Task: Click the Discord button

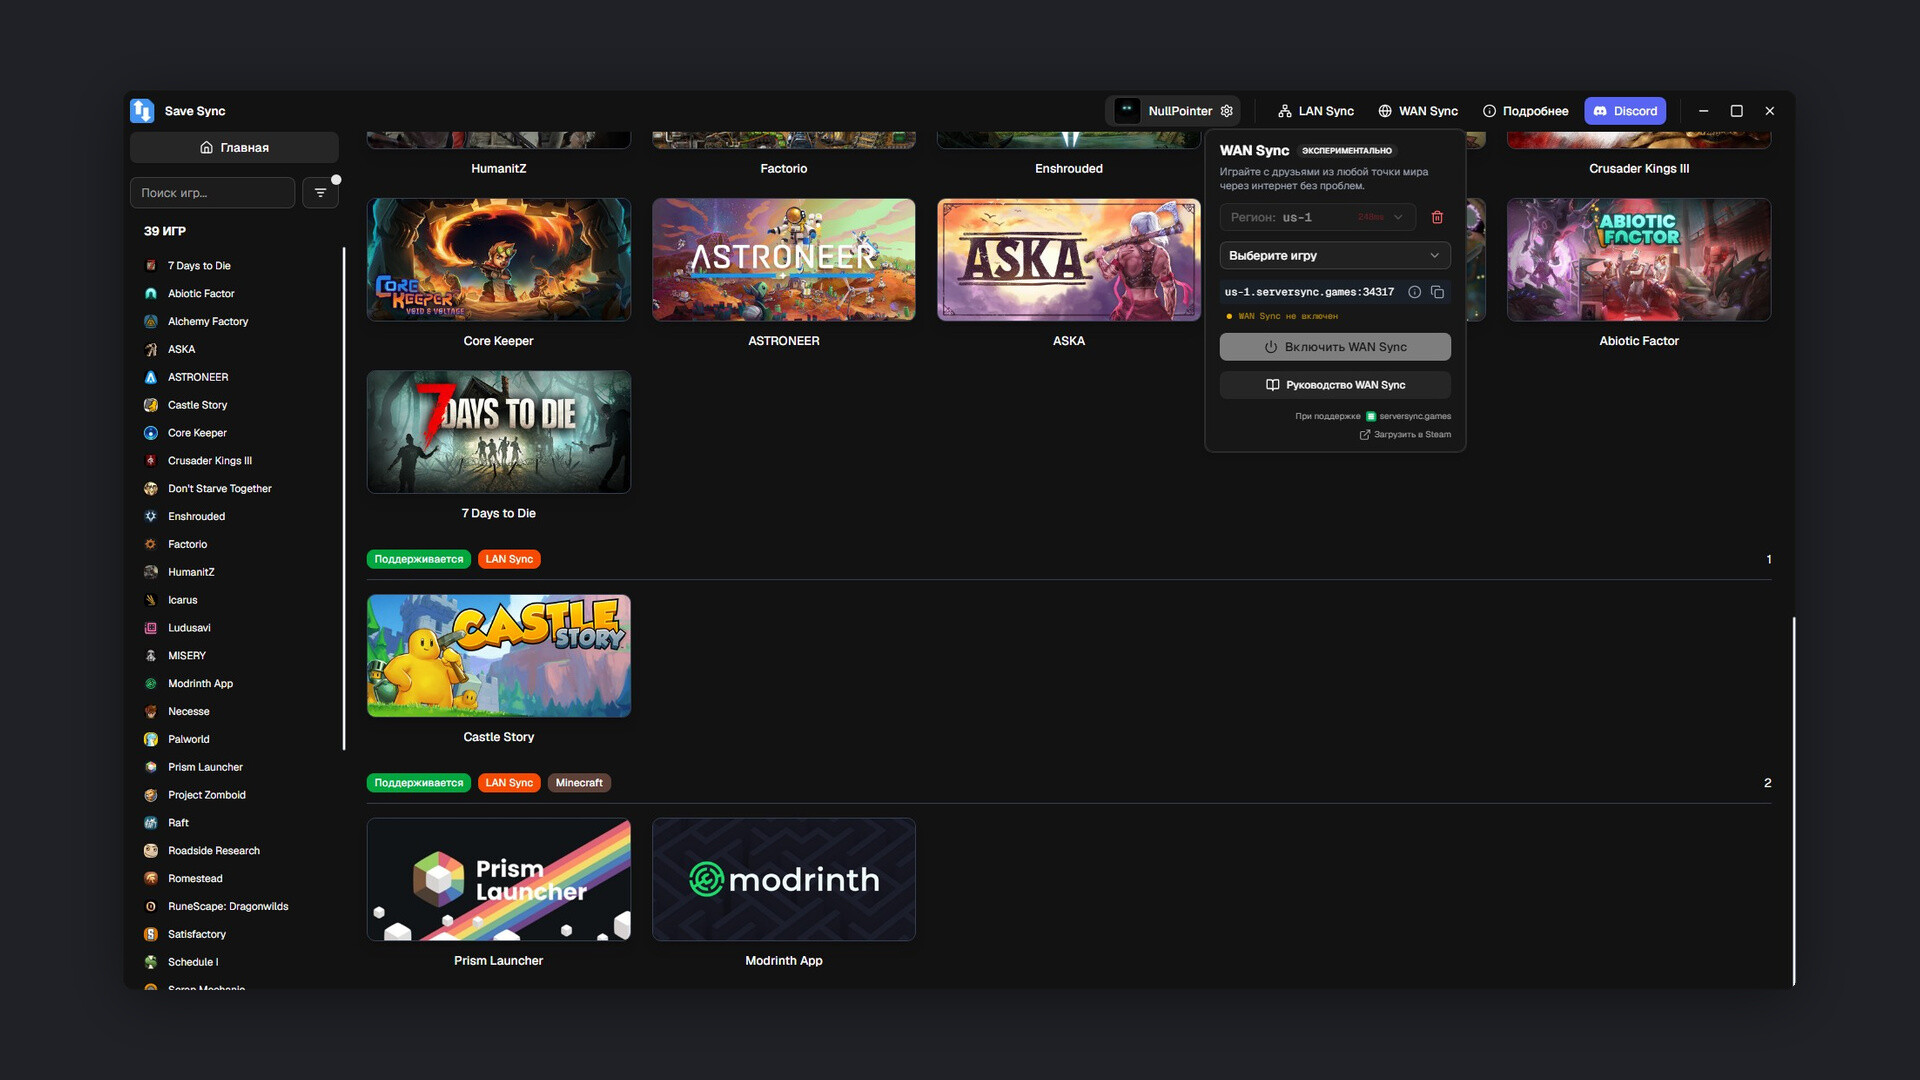Action: tap(1625, 111)
